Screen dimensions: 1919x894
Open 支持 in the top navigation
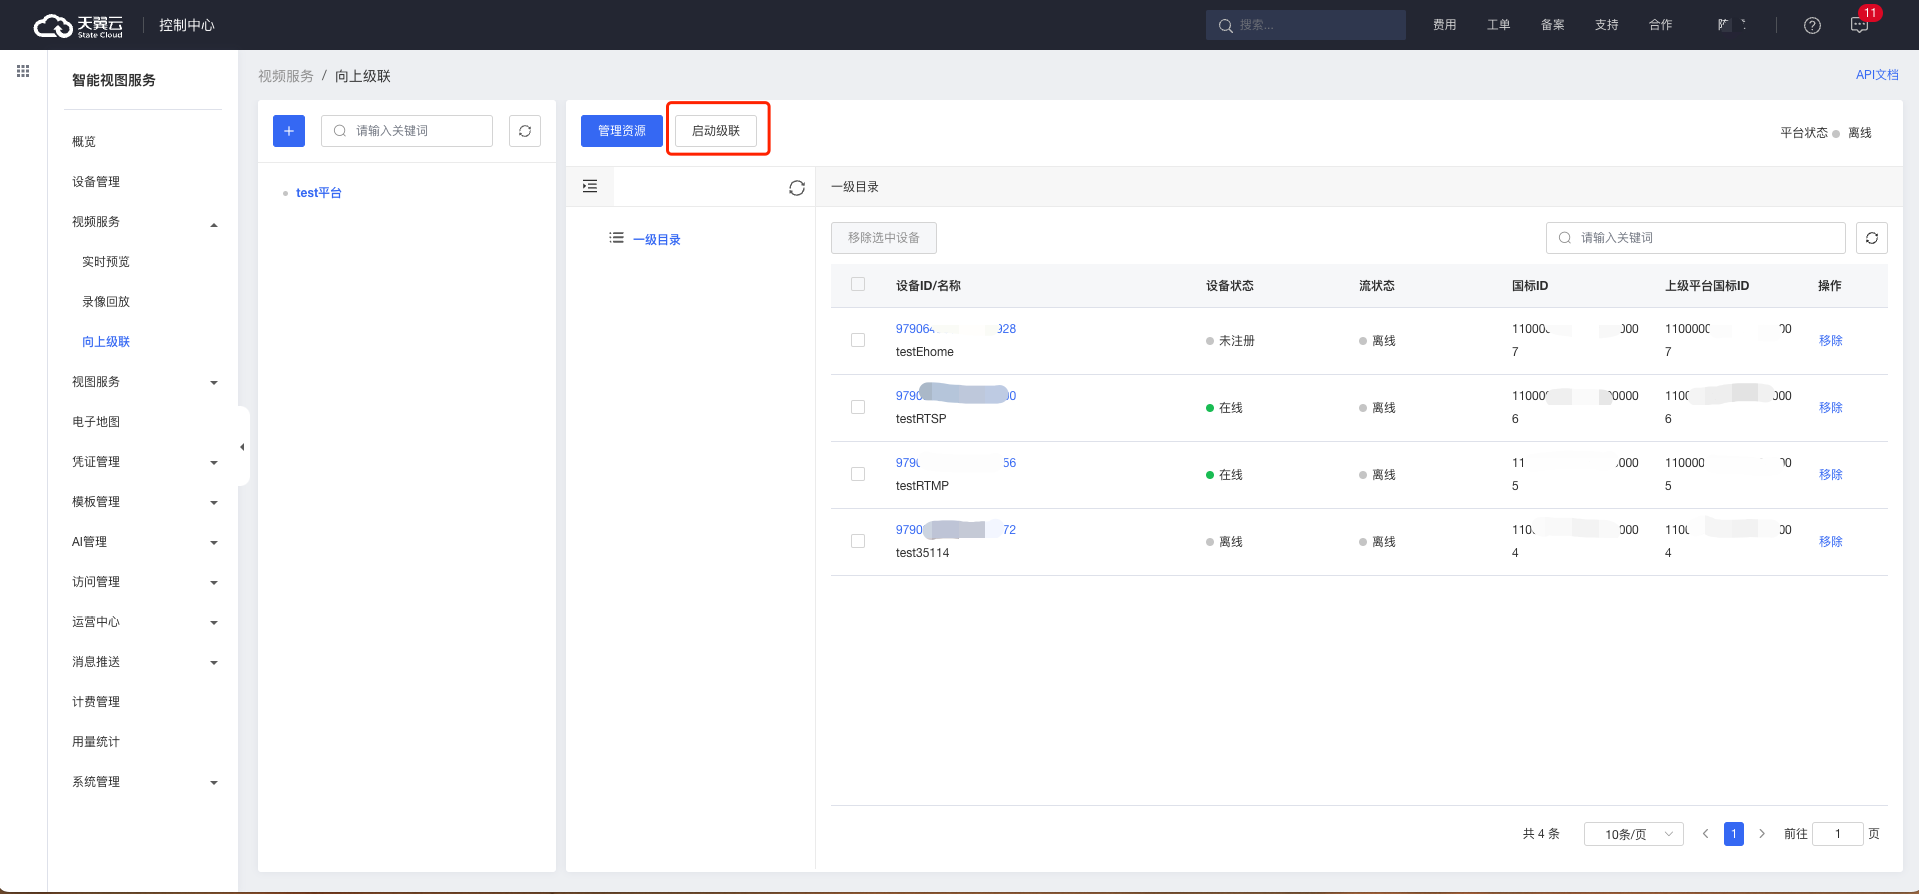[1606, 25]
